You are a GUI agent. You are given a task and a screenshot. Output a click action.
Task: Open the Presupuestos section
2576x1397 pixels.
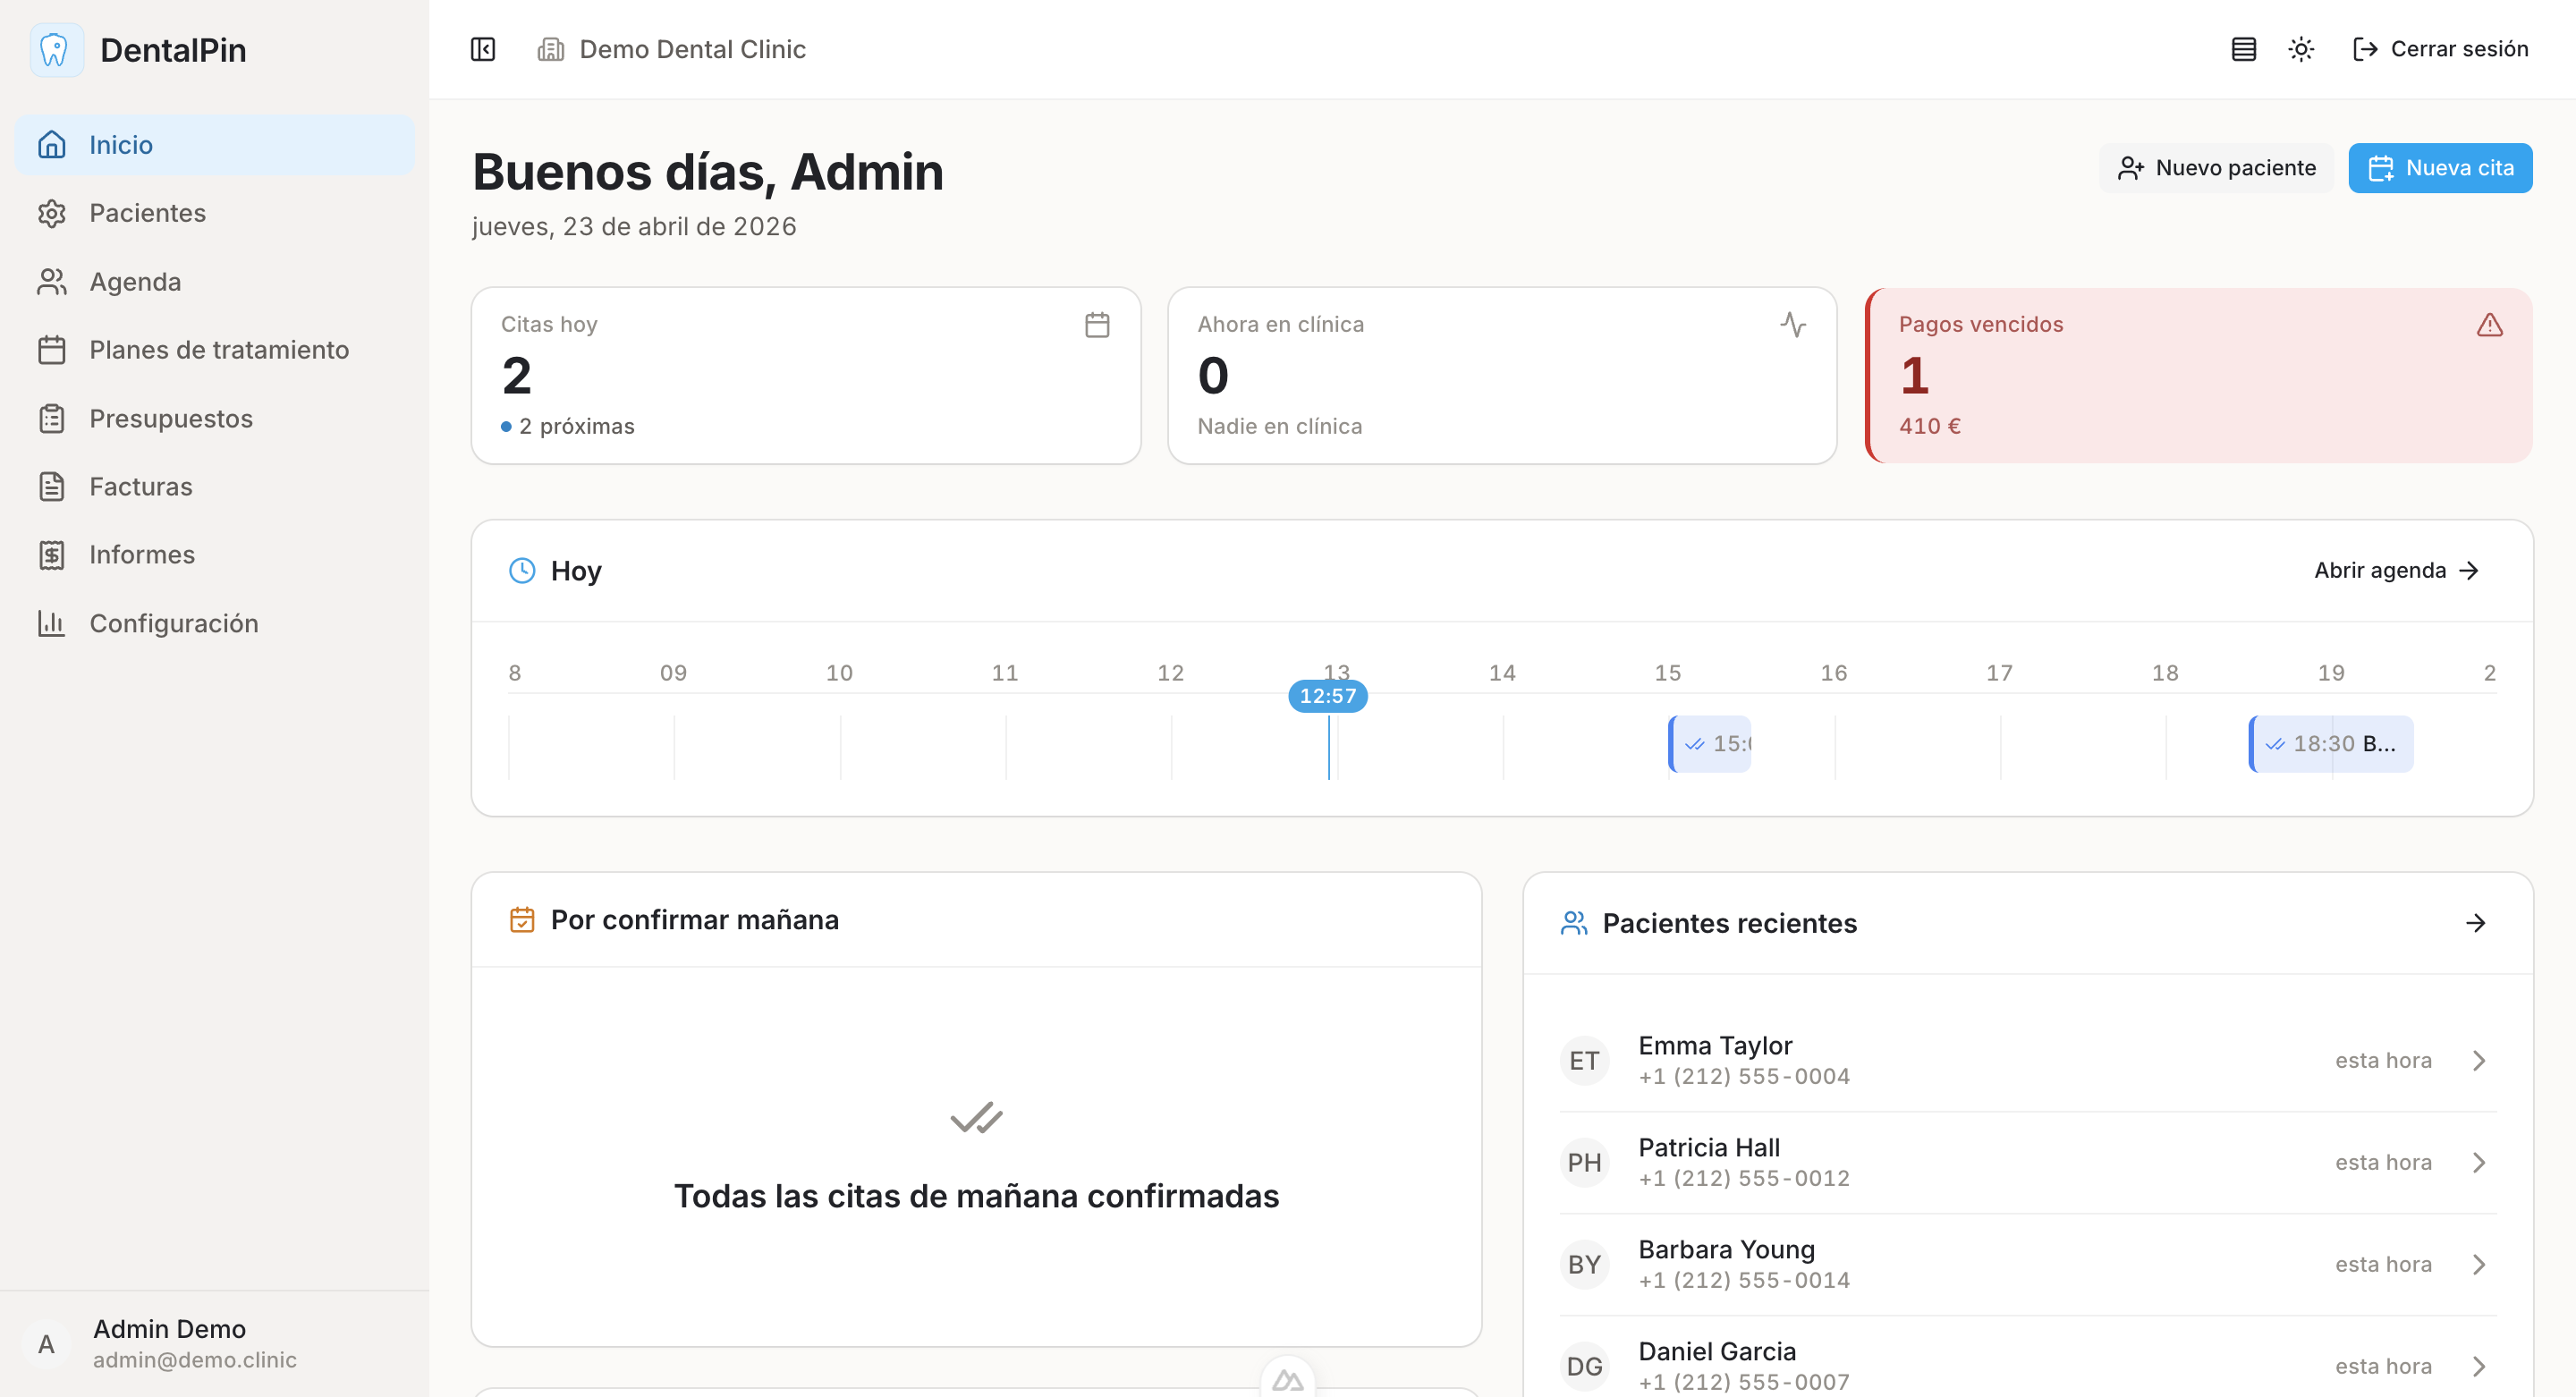point(171,418)
